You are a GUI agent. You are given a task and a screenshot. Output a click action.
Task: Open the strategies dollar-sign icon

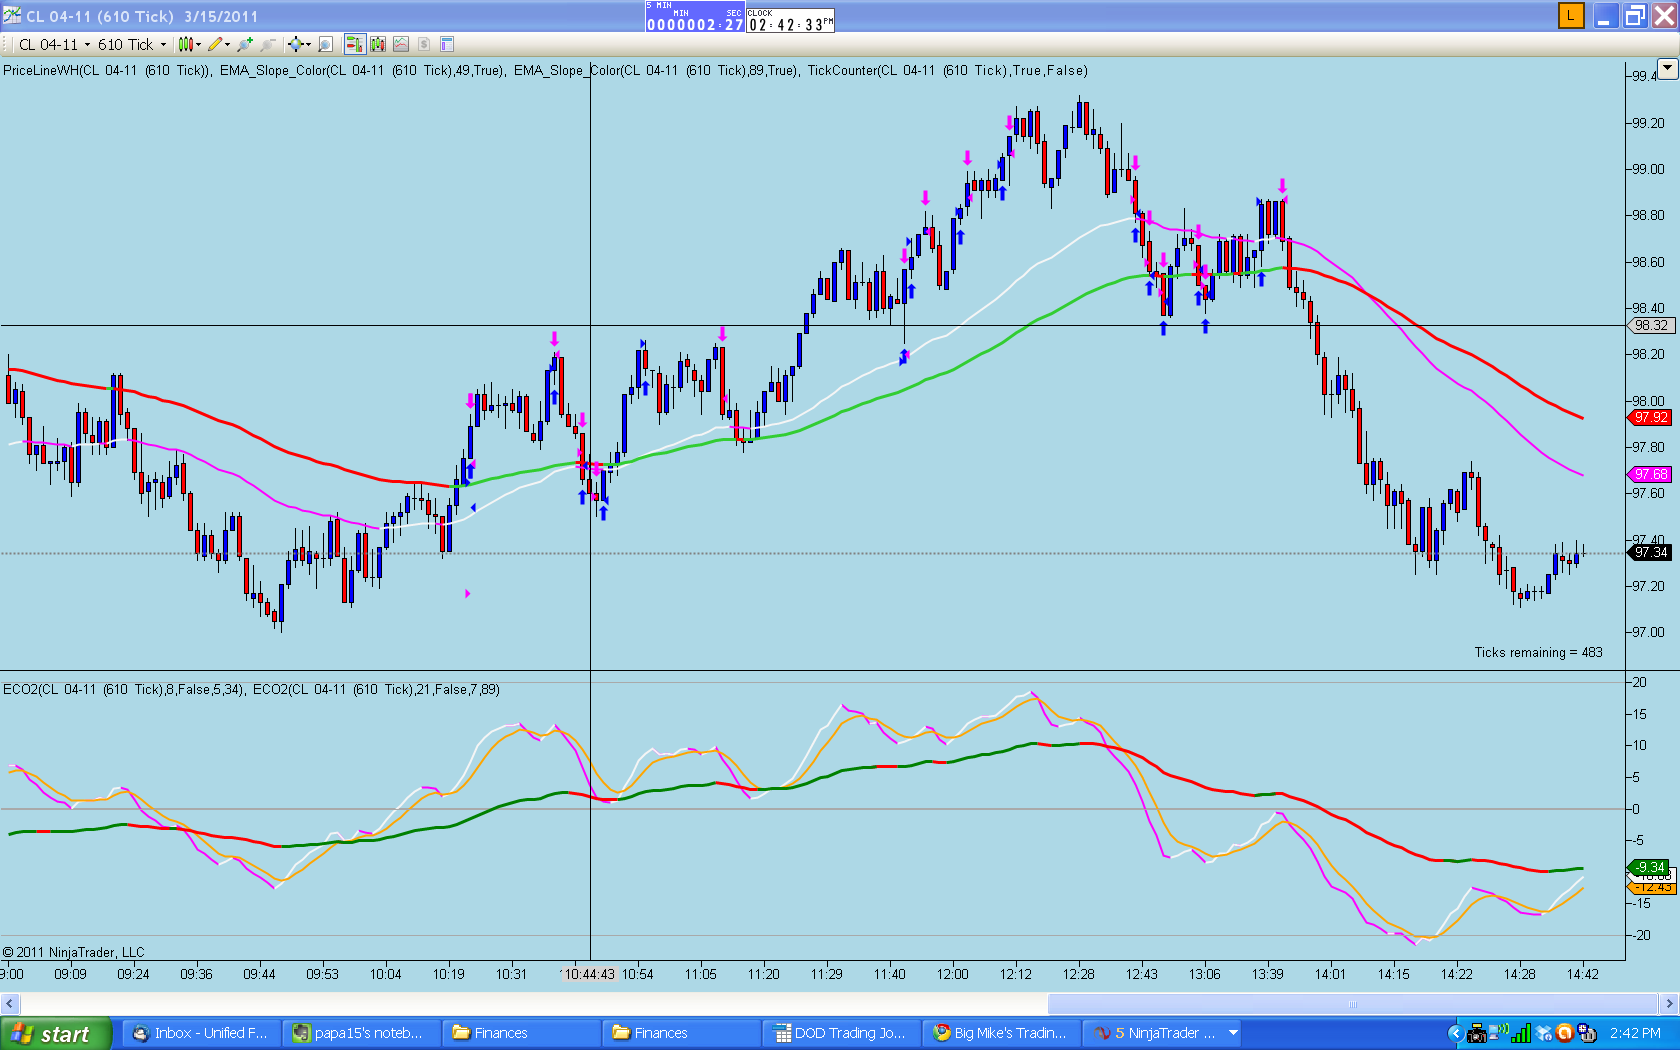pyautogui.click(x=424, y=44)
